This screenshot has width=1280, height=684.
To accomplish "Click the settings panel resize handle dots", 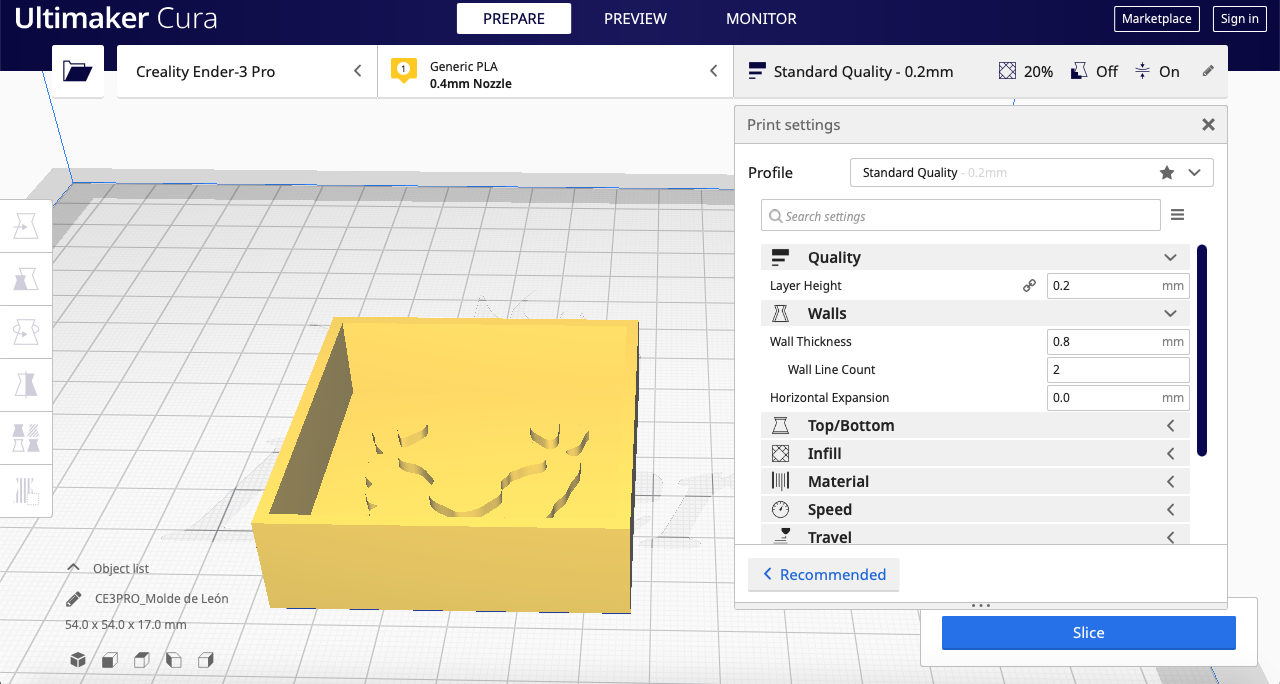I will click(981, 605).
